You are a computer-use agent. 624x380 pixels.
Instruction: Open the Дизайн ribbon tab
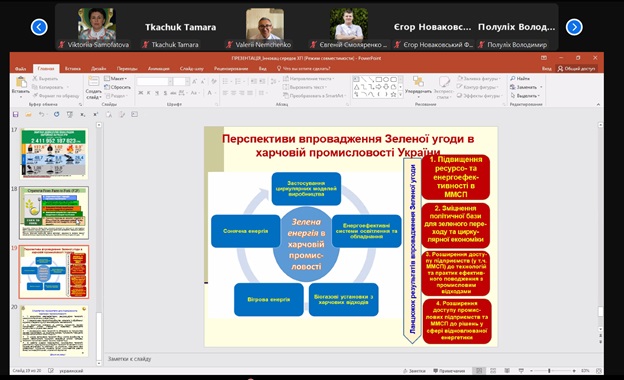coord(98,68)
